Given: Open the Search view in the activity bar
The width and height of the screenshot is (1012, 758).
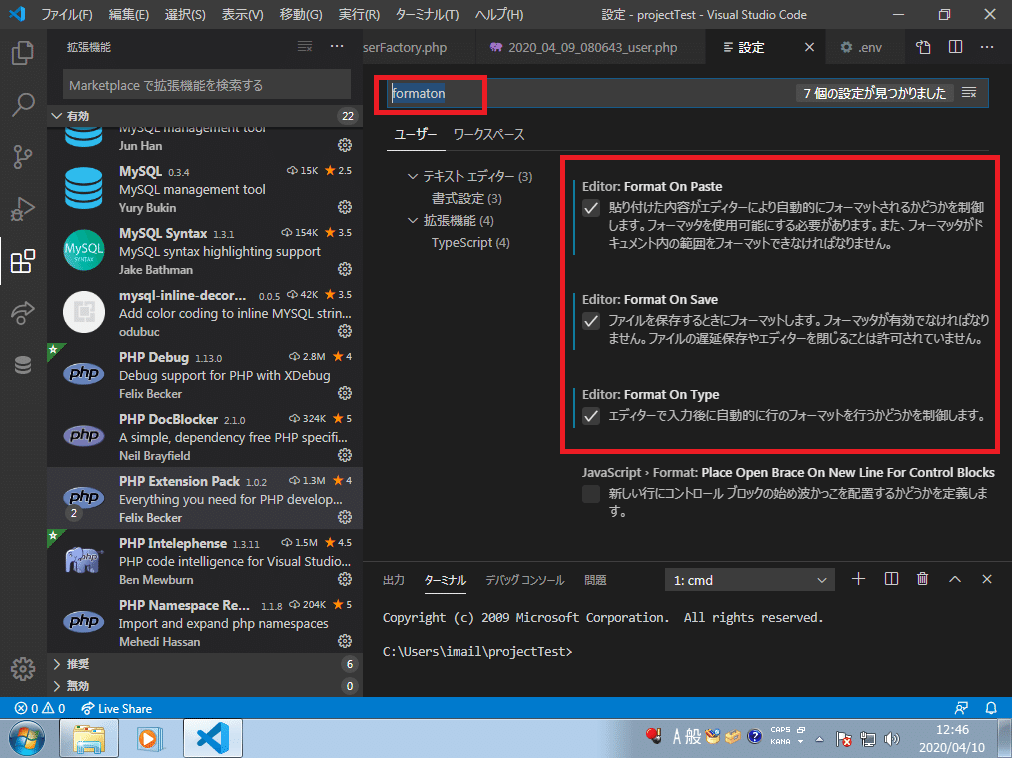Looking at the screenshot, I should tap(23, 105).
